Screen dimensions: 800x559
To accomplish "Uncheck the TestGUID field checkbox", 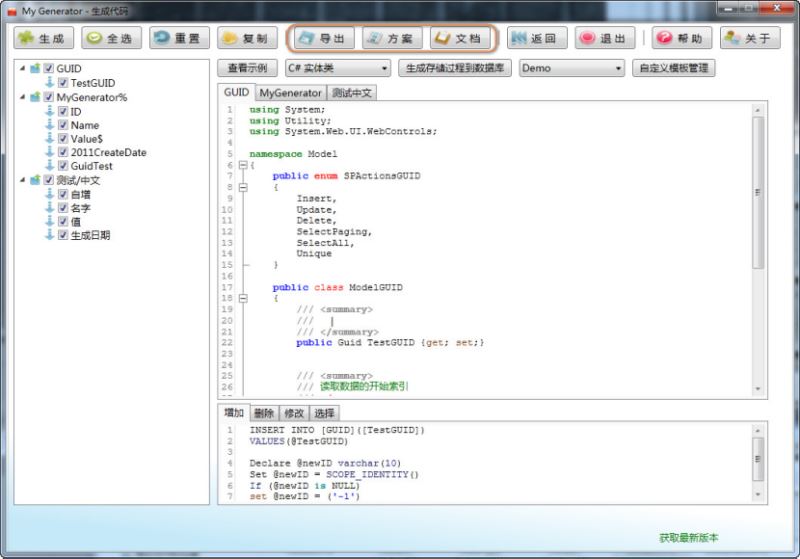I will pos(63,83).
